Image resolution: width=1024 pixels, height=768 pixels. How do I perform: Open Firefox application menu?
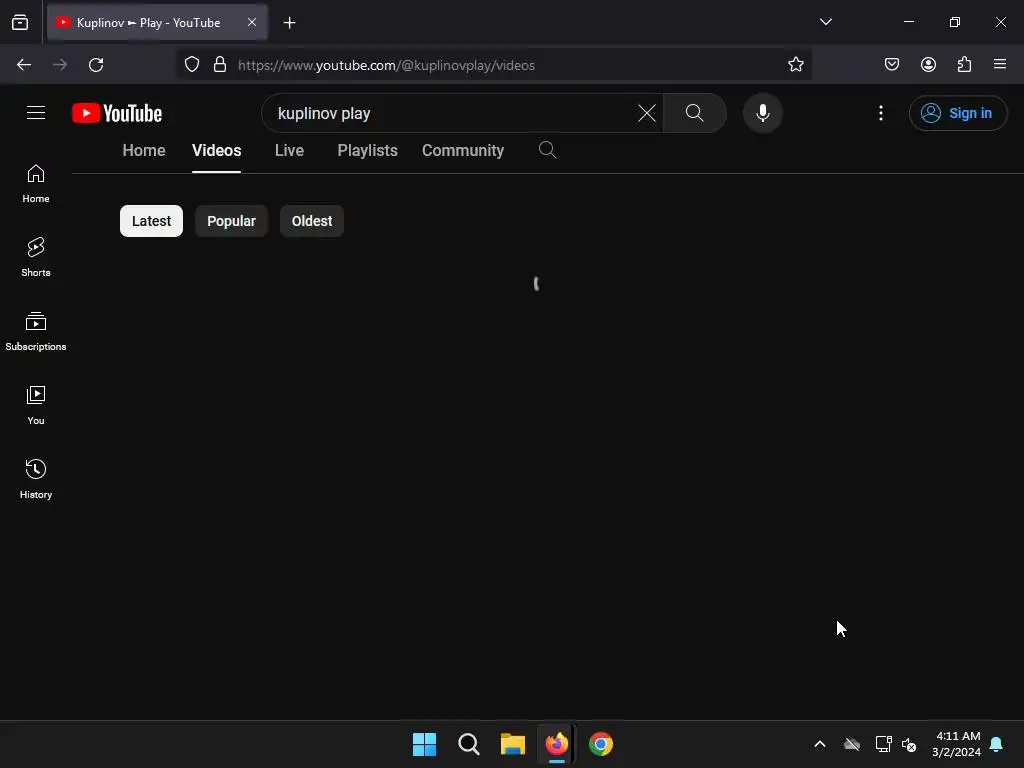click(x=1000, y=64)
